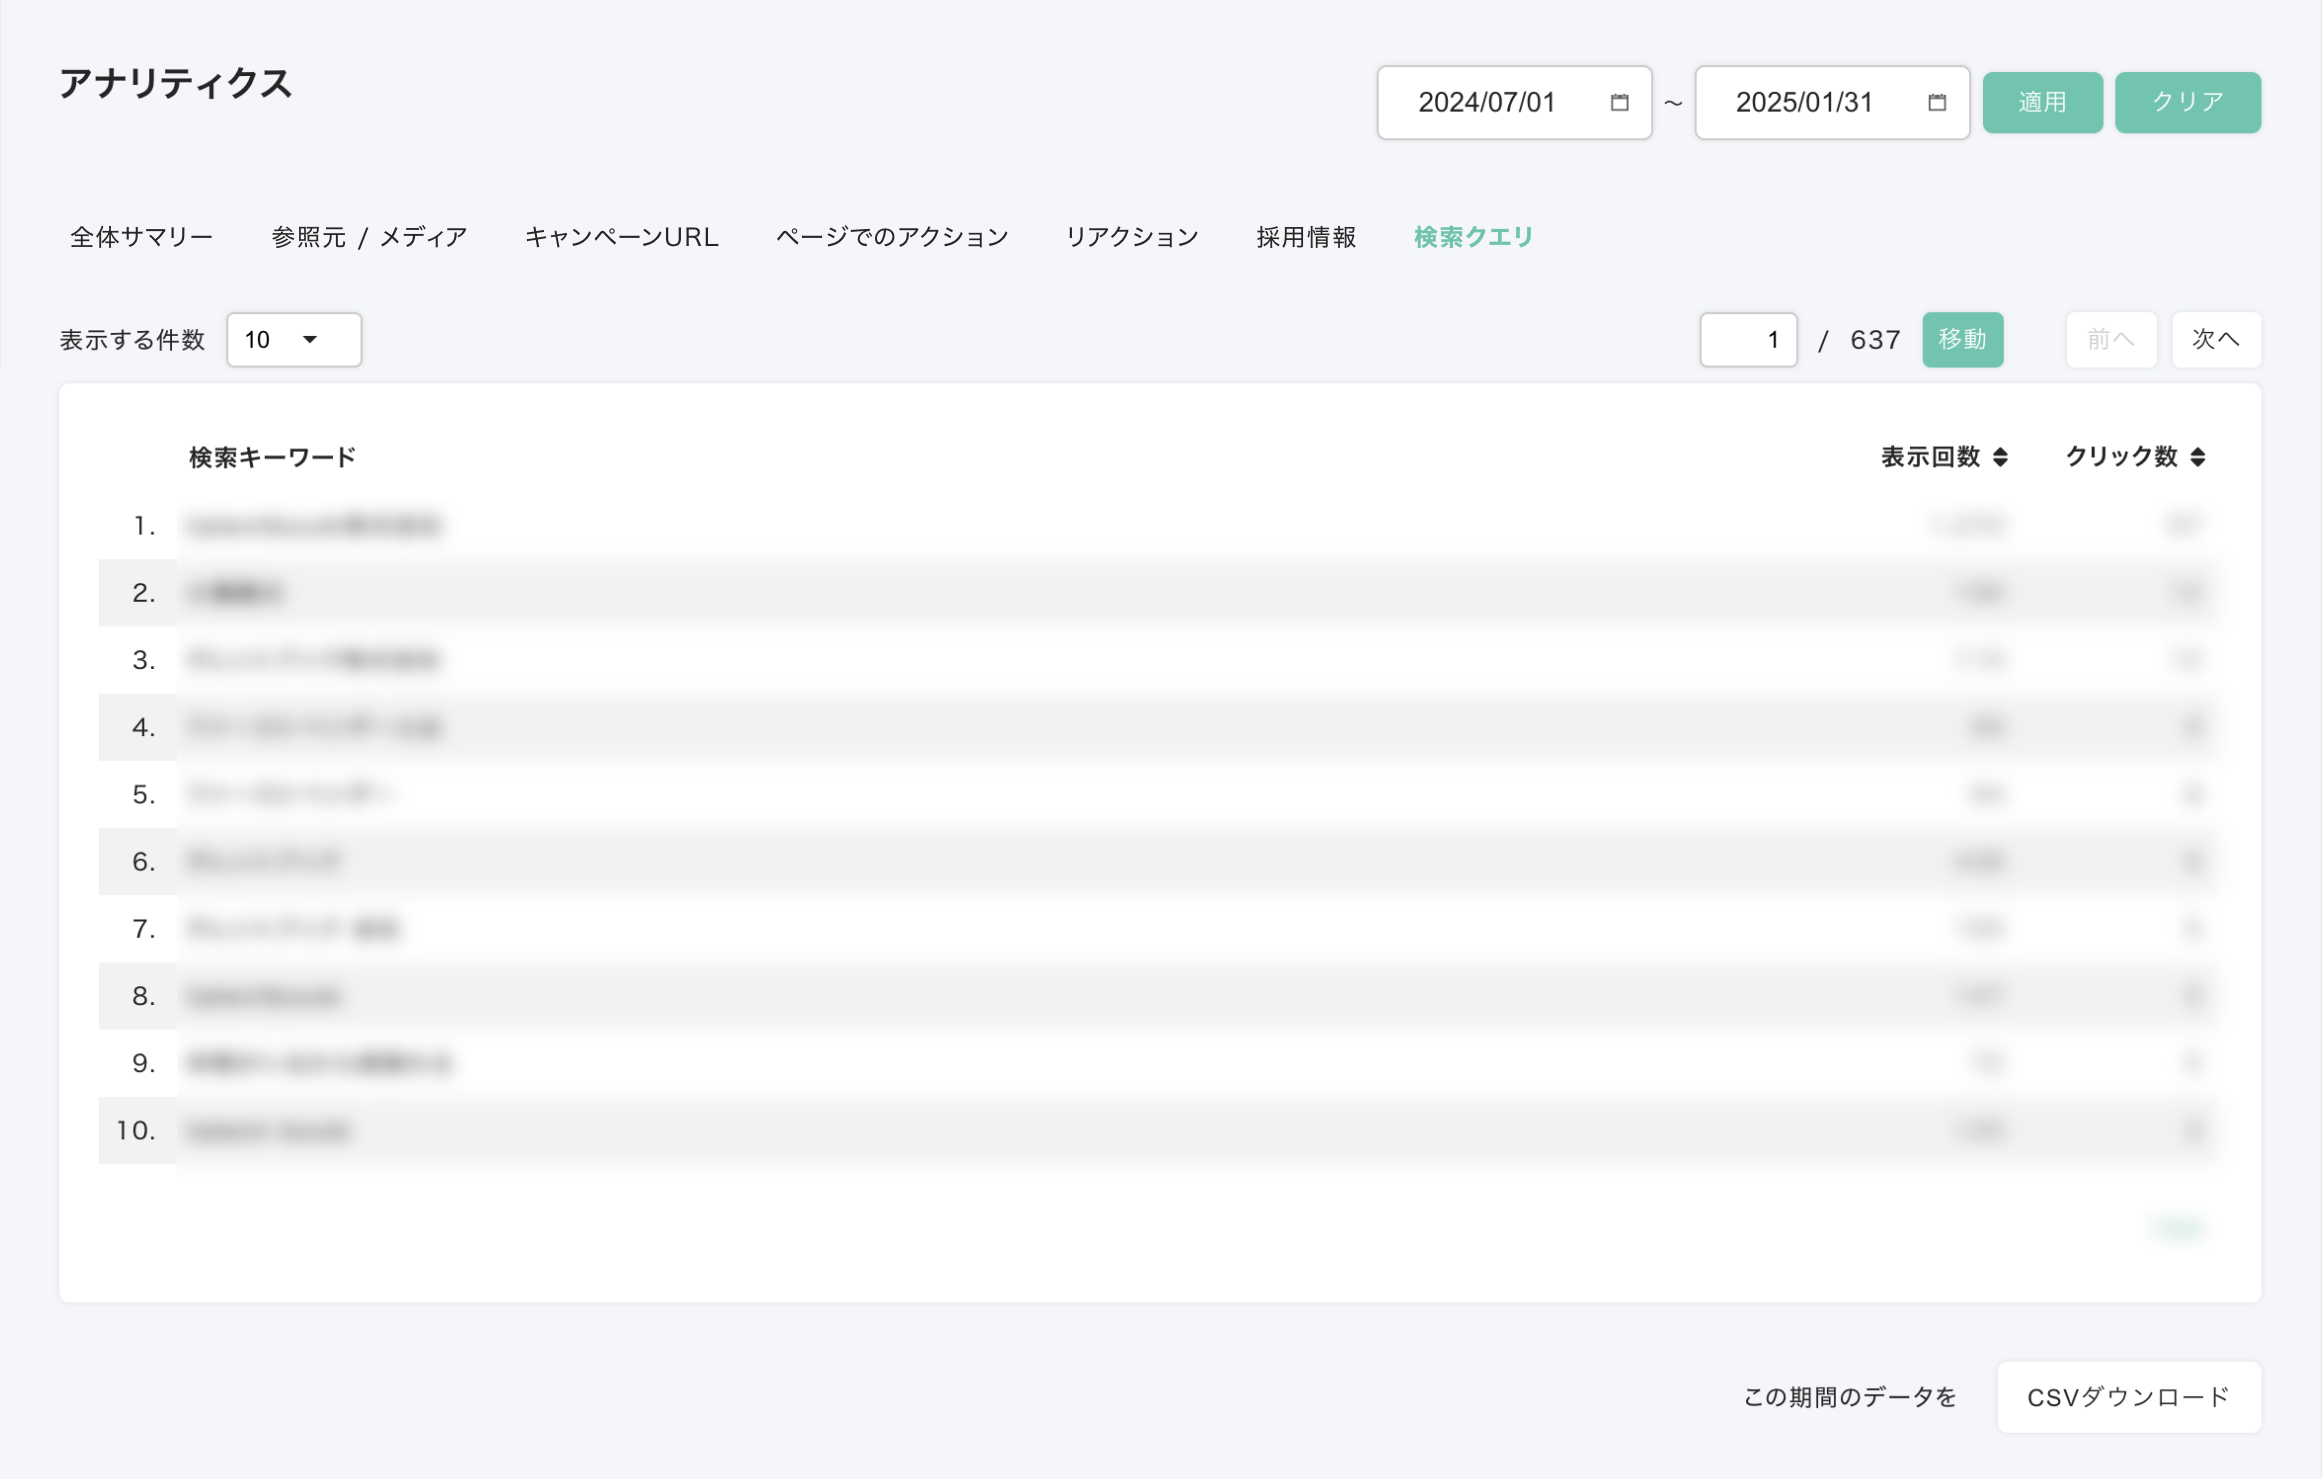Open the end date calendar icon

(x=1936, y=102)
